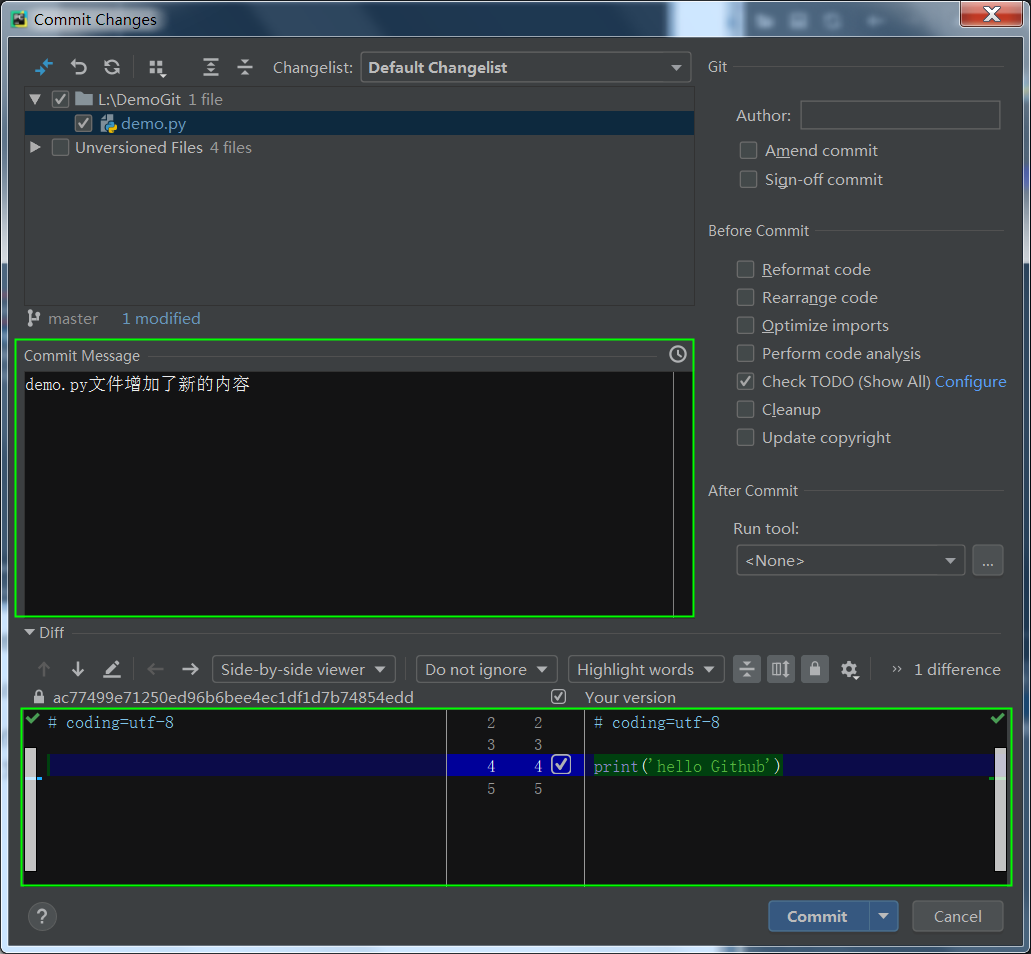The height and width of the screenshot is (954, 1031).
Task: Open the Side-by-side viewer dropdown
Action: point(303,669)
